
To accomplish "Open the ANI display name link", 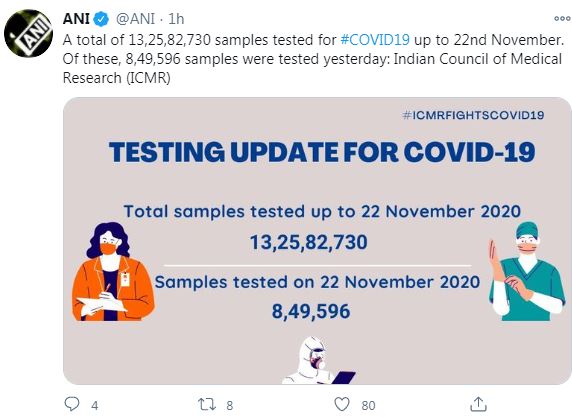I will (76, 19).
